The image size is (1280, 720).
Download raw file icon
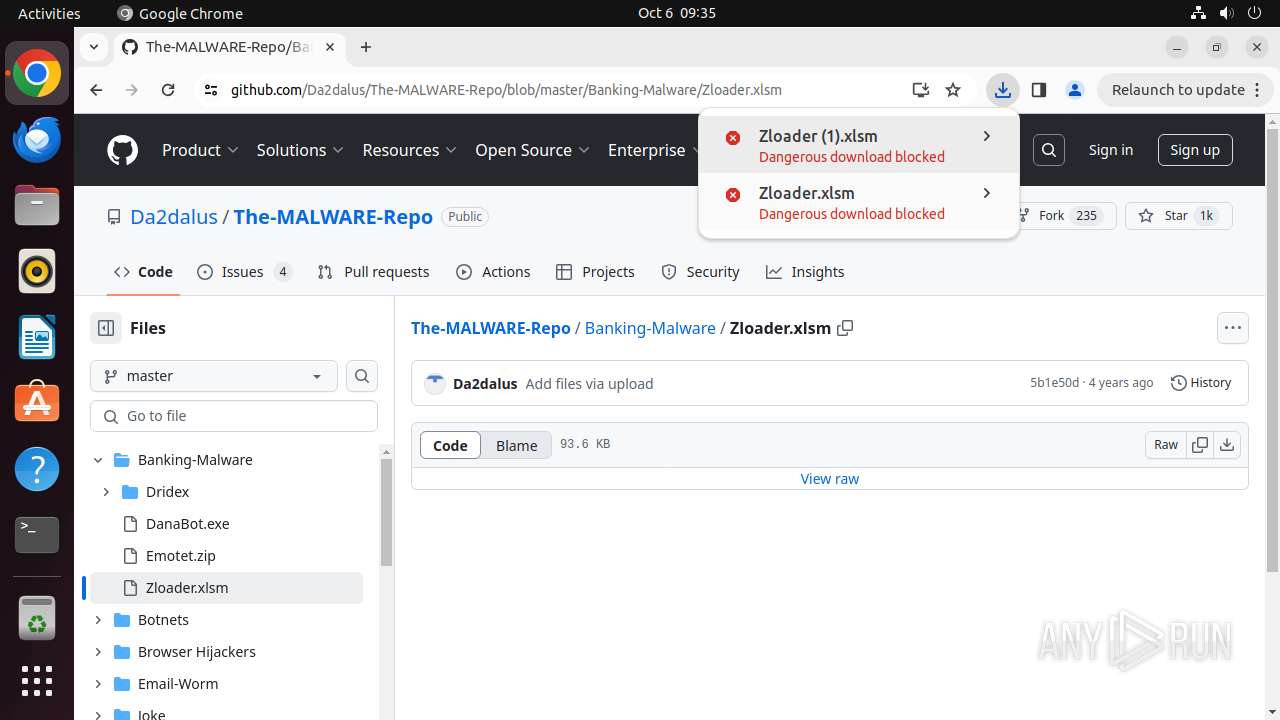pyautogui.click(x=1227, y=445)
